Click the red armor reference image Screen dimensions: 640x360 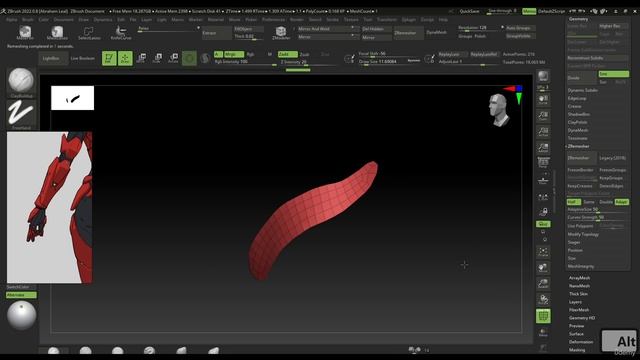click(49, 207)
